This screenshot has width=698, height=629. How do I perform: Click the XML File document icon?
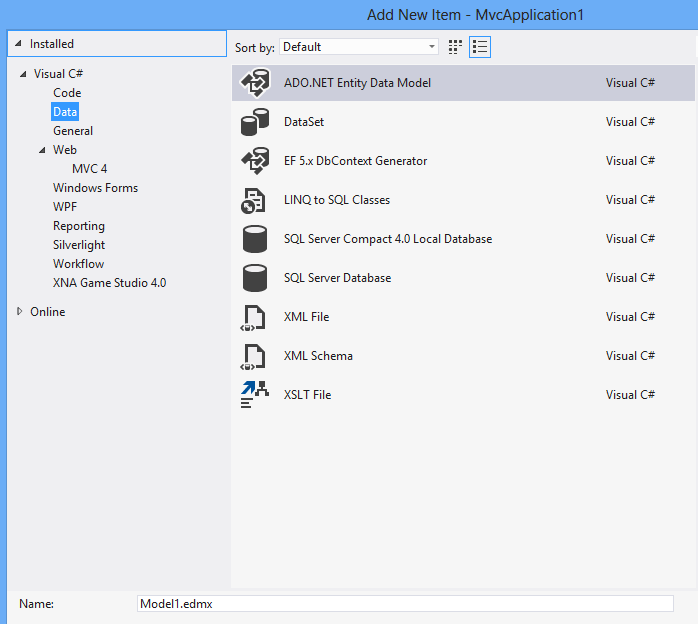click(x=253, y=318)
